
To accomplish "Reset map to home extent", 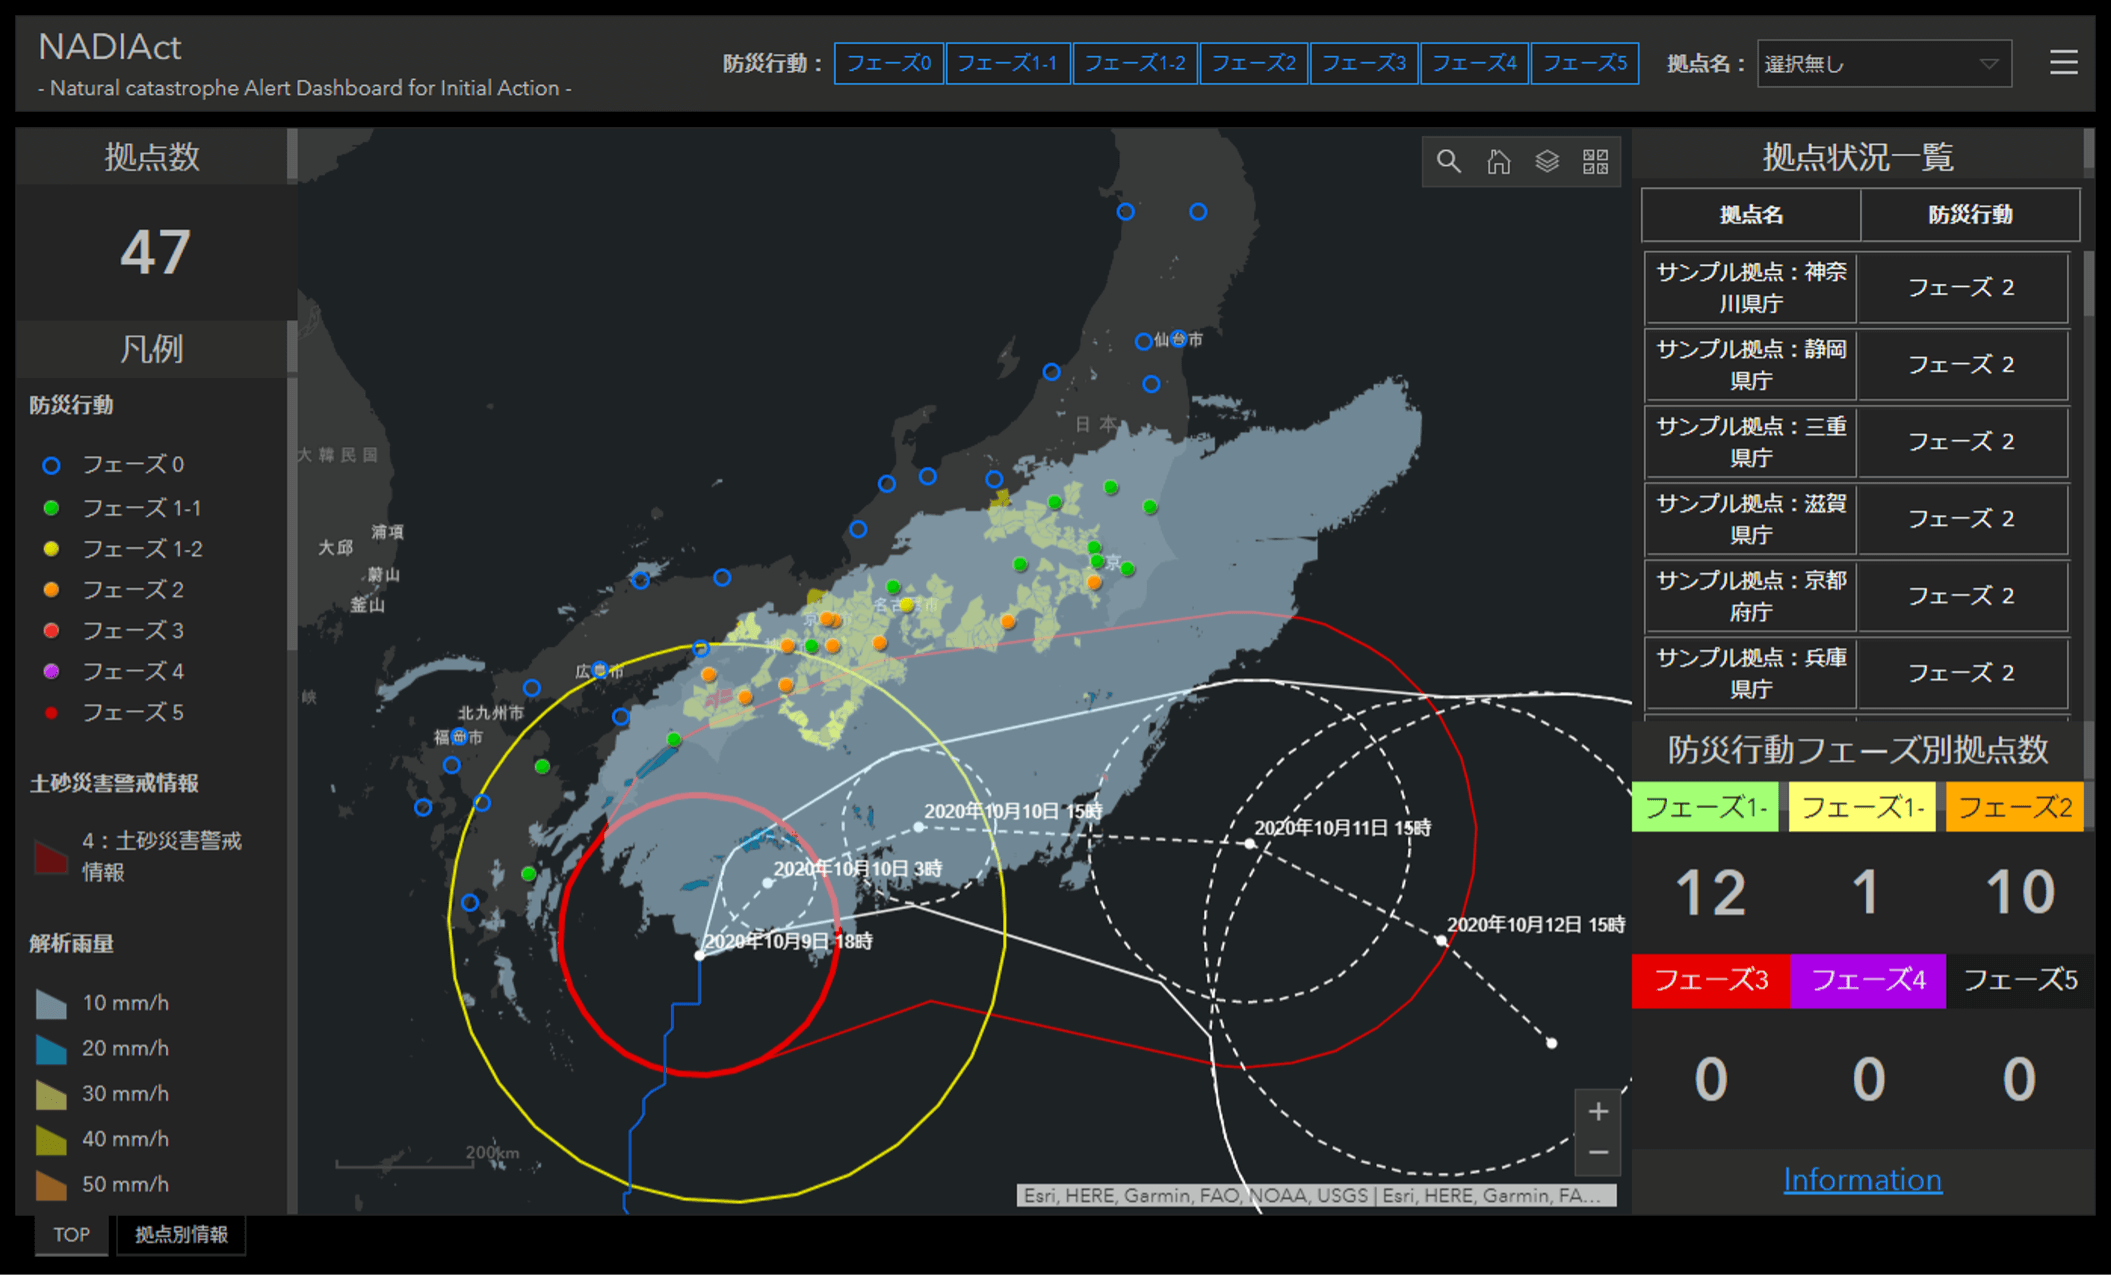I will point(1498,161).
